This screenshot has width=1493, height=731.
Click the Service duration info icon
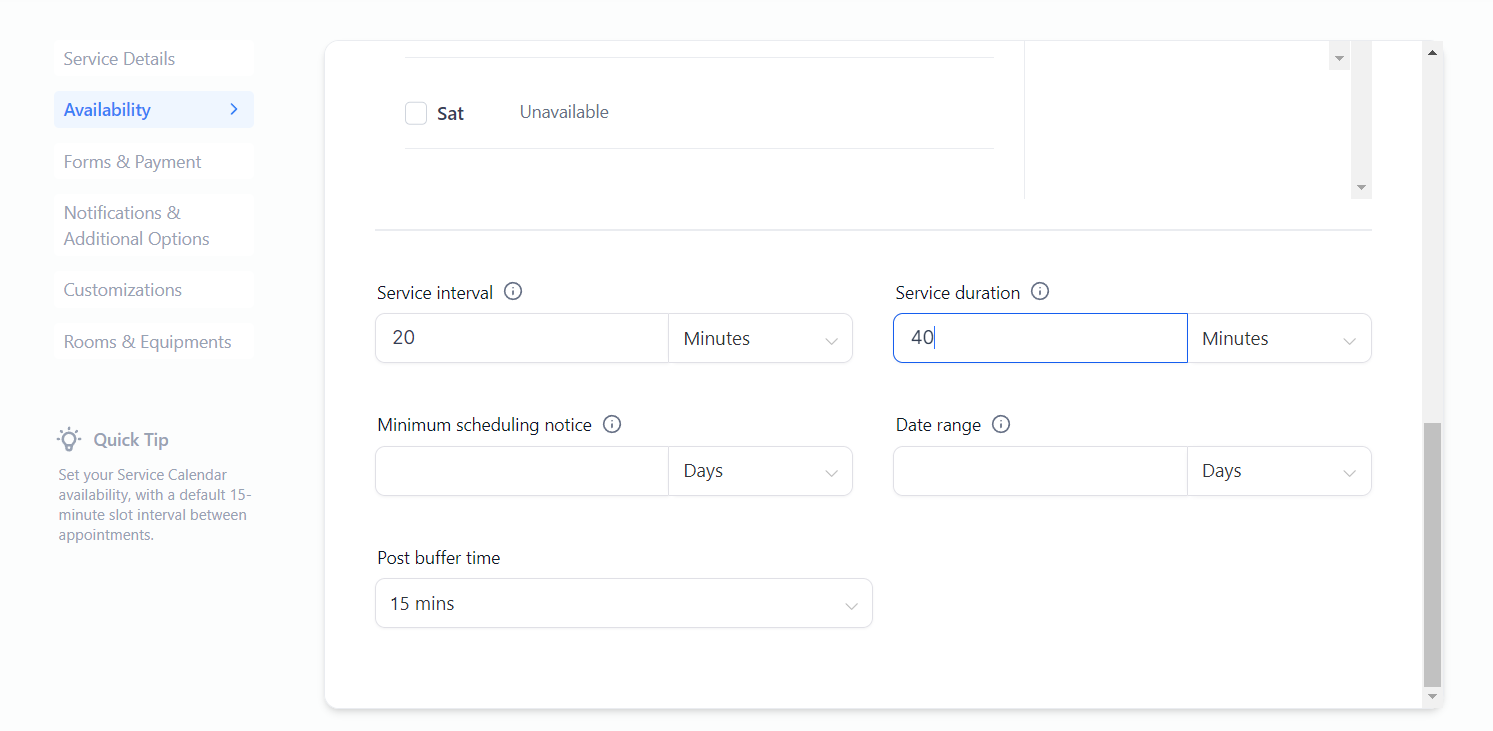pos(1040,292)
